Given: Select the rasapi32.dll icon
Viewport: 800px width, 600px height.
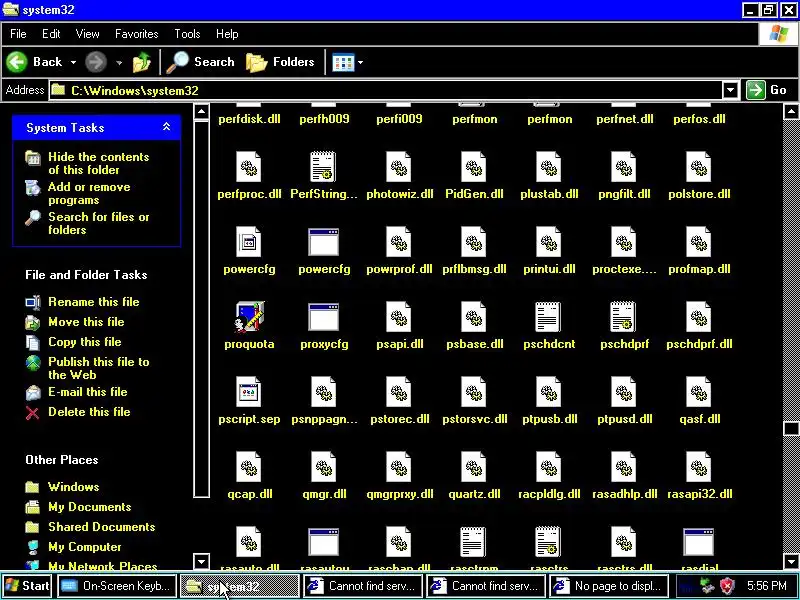Looking at the screenshot, I should tap(698, 467).
